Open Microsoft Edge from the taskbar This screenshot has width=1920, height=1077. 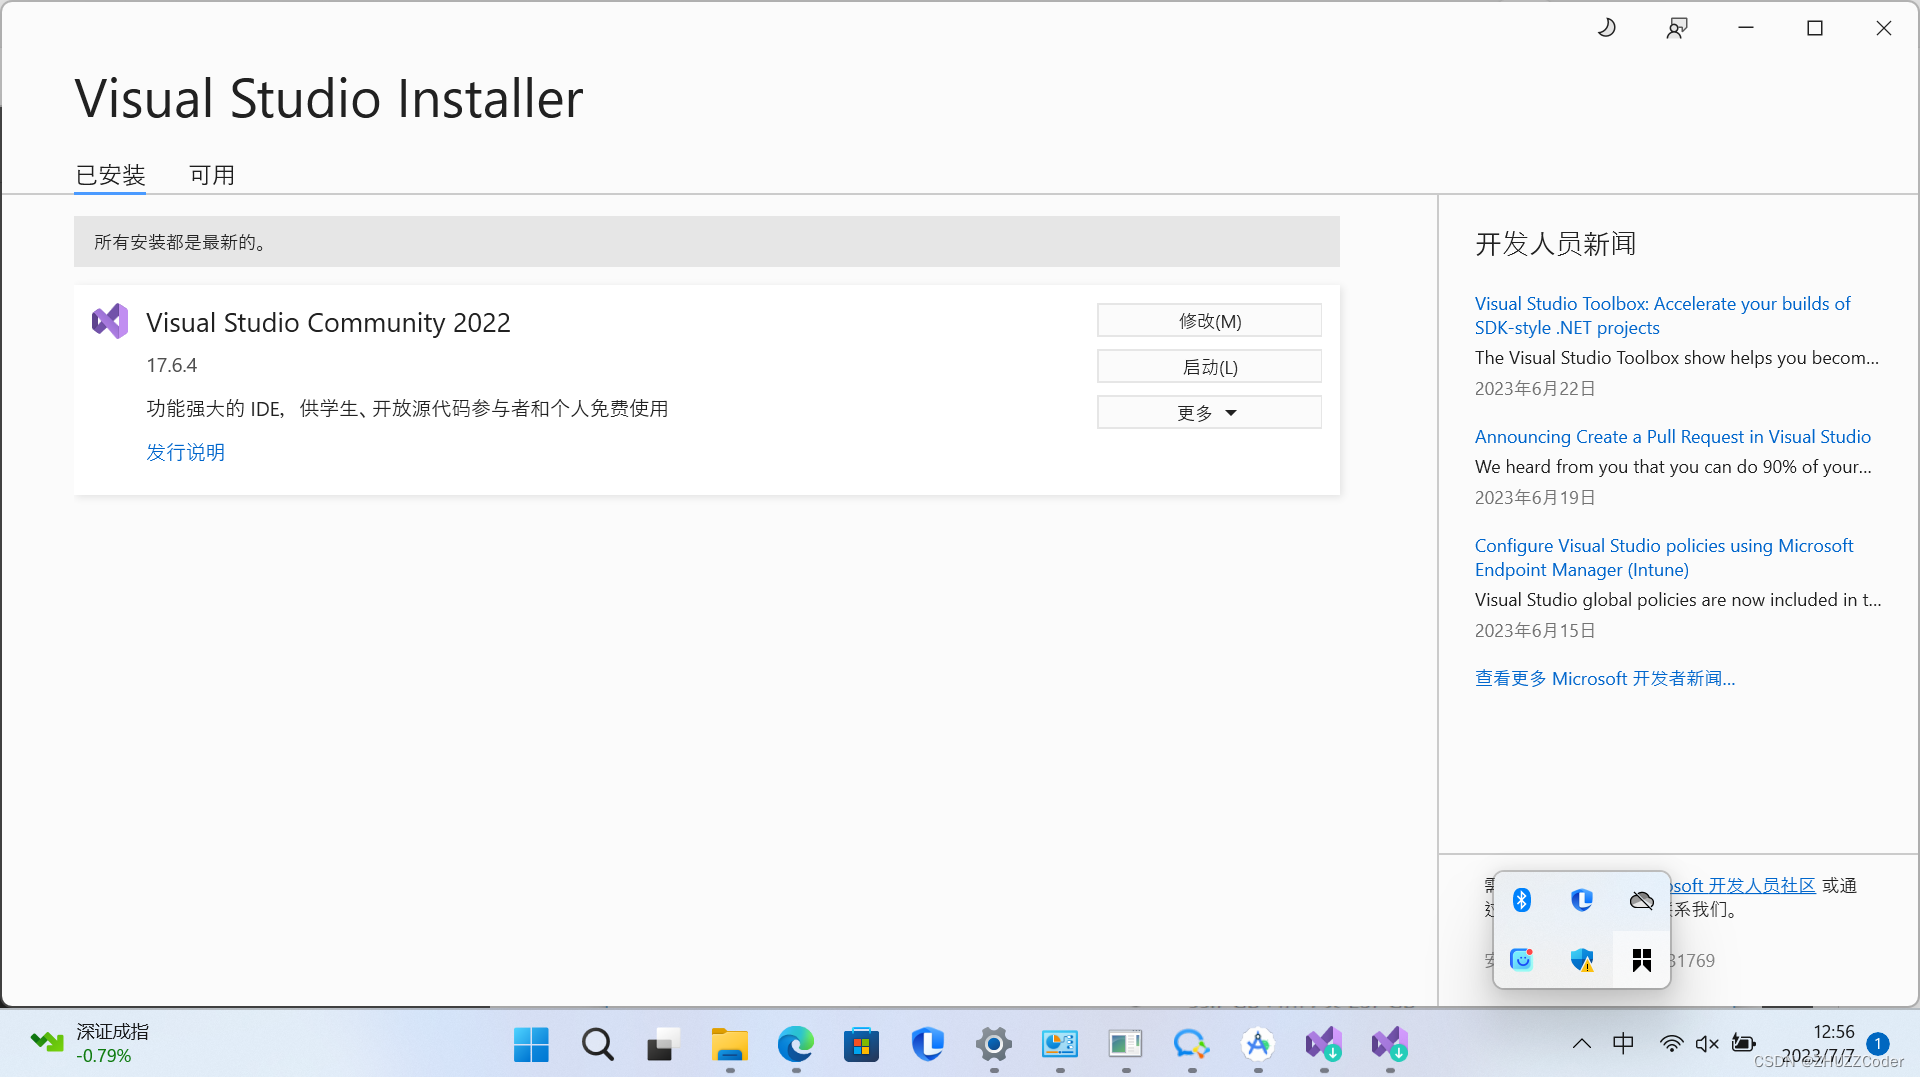pyautogui.click(x=795, y=1045)
